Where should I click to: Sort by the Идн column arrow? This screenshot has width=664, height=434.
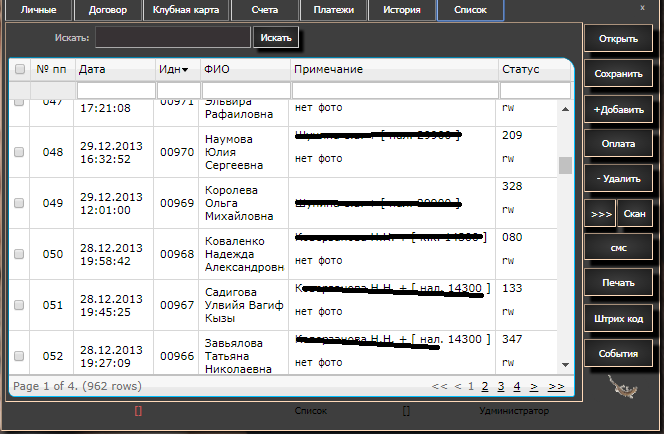(185, 70)
